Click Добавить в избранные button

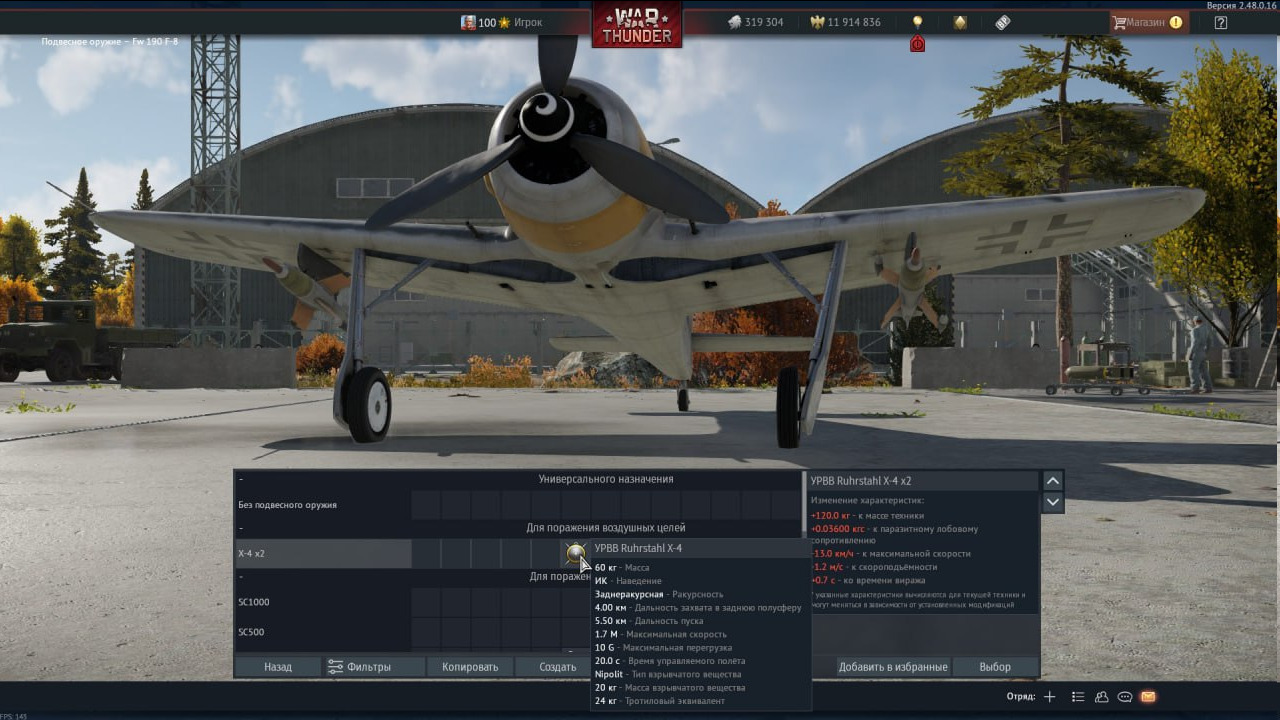point(893,667)
